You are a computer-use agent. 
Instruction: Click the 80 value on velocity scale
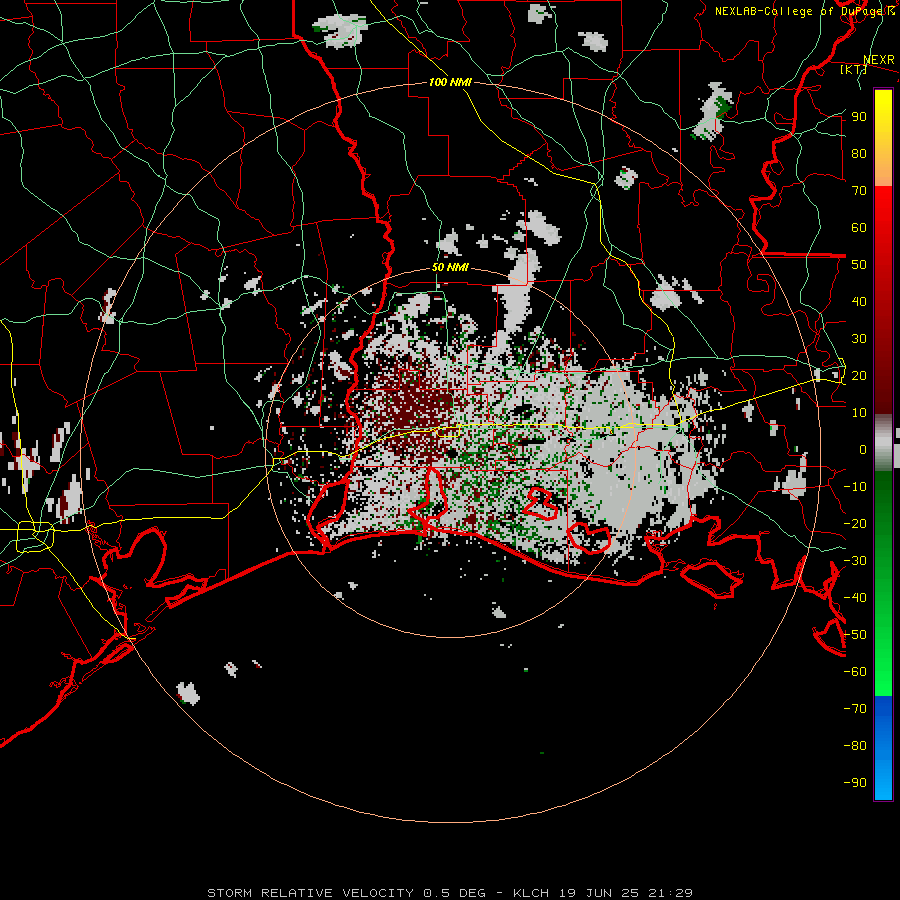pos(859,153)
